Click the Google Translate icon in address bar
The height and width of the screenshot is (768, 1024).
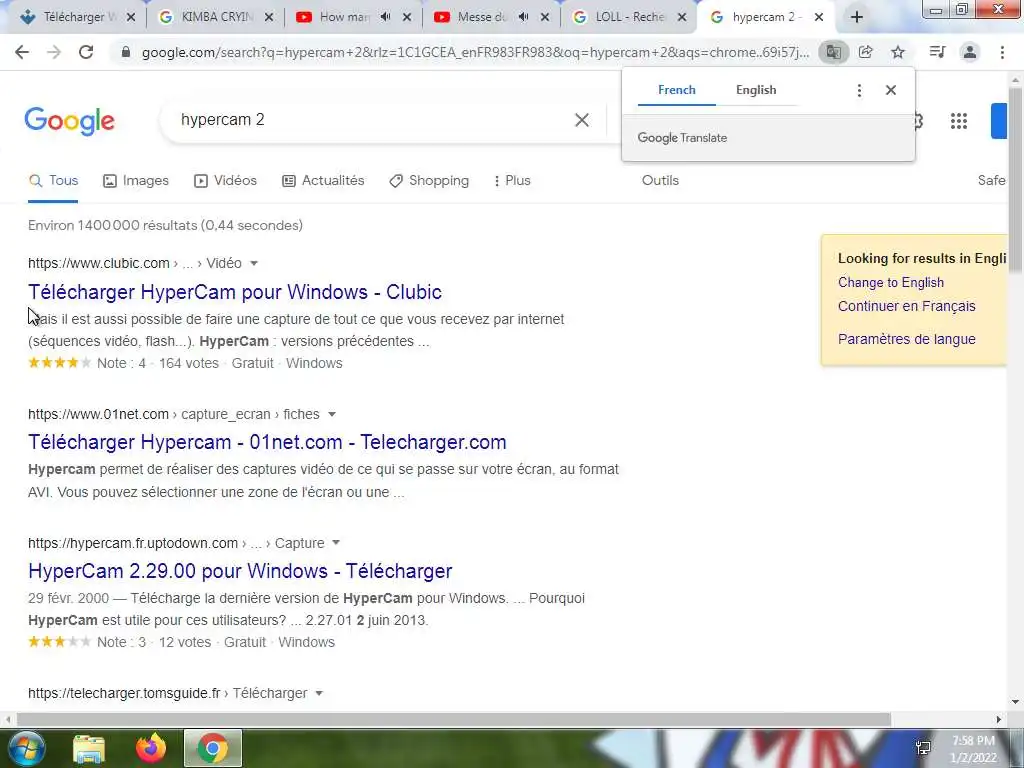pos(833,52)
